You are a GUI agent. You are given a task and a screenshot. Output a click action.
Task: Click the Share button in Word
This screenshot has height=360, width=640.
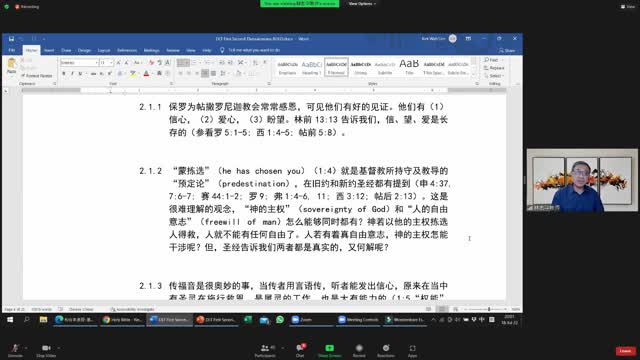[x=507, y=51]
